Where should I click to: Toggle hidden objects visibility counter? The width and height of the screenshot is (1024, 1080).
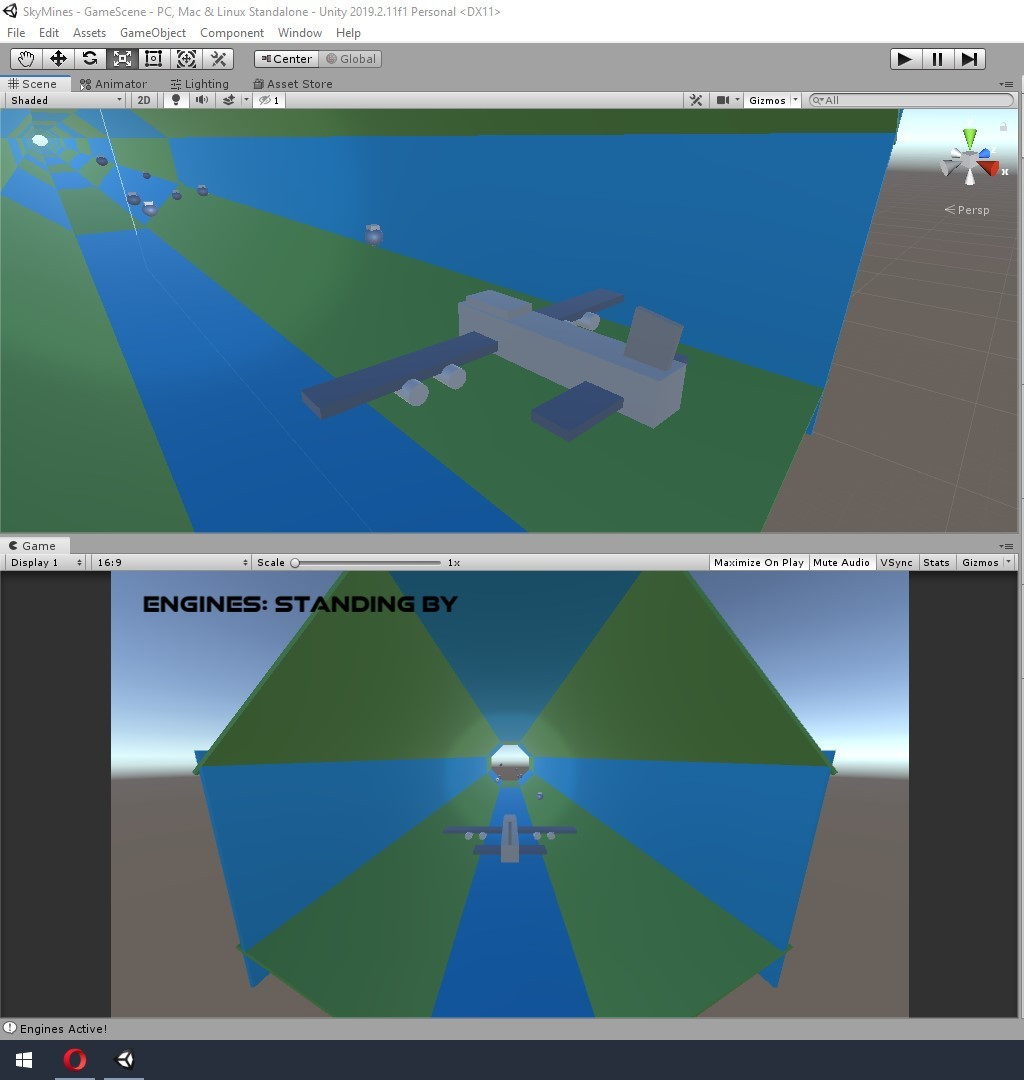[269, 100]
